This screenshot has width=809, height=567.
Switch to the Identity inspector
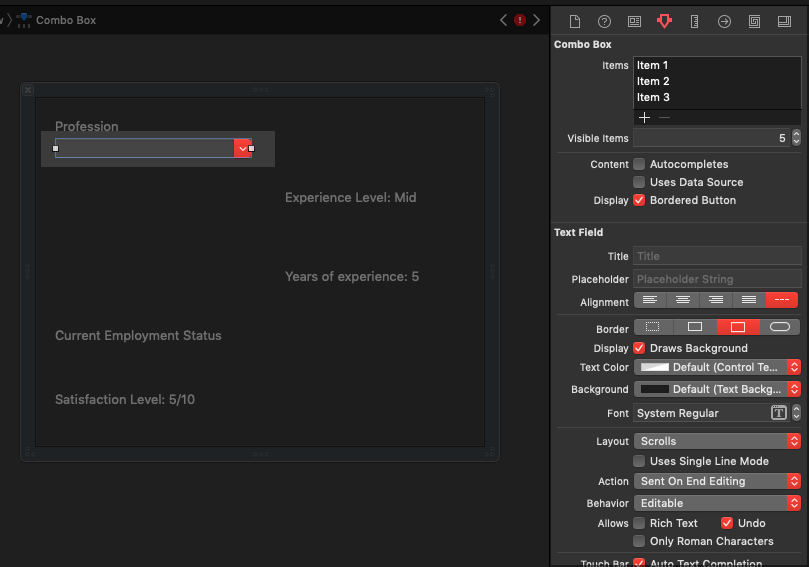pos(634,21)
